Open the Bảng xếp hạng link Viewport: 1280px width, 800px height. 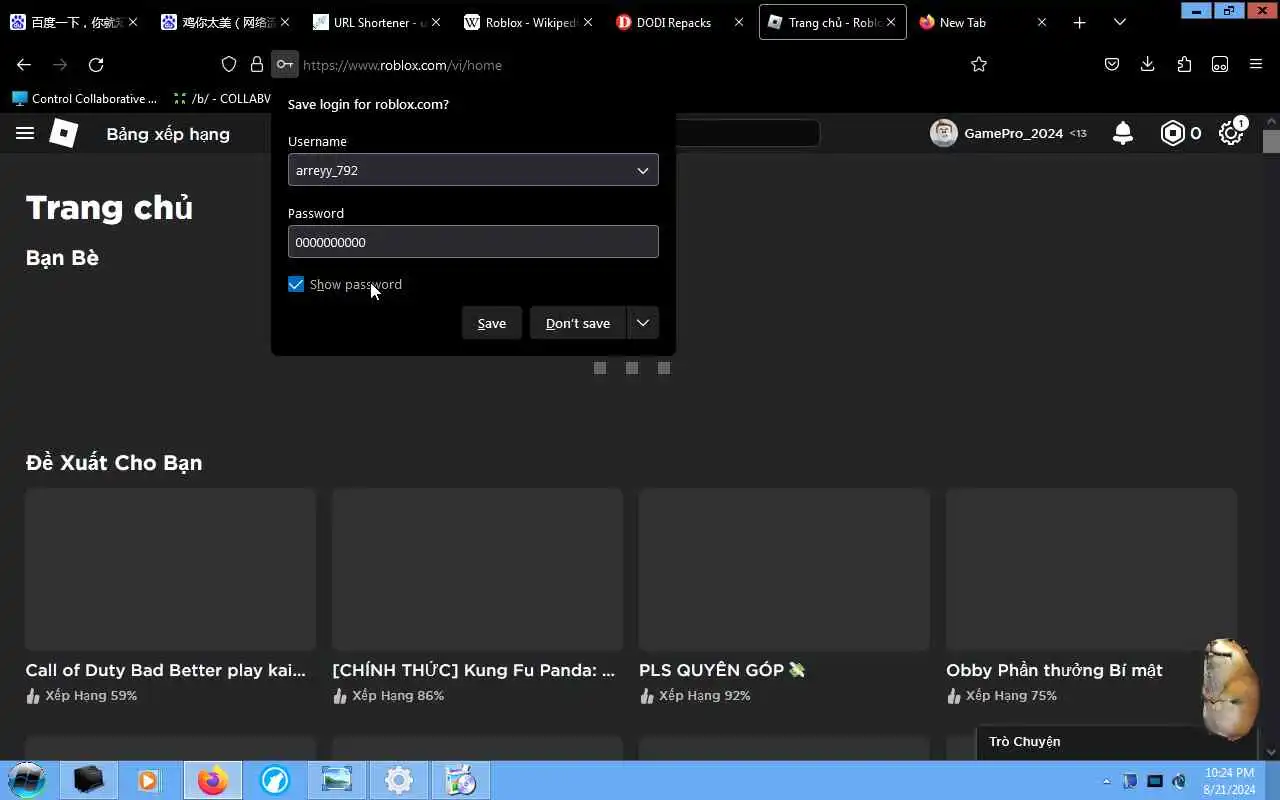168,134
